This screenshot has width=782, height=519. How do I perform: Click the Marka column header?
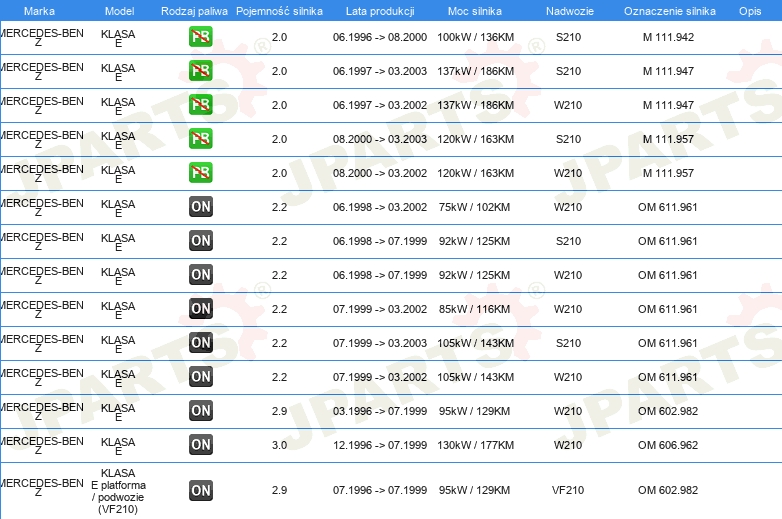39,11
